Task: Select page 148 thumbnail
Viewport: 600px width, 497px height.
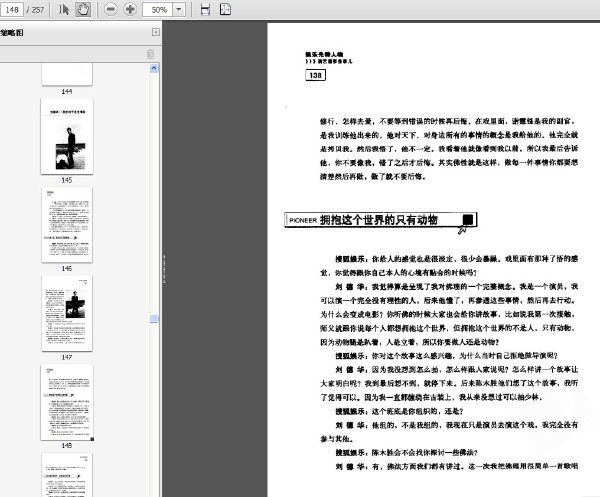Action: pos(67,402)
